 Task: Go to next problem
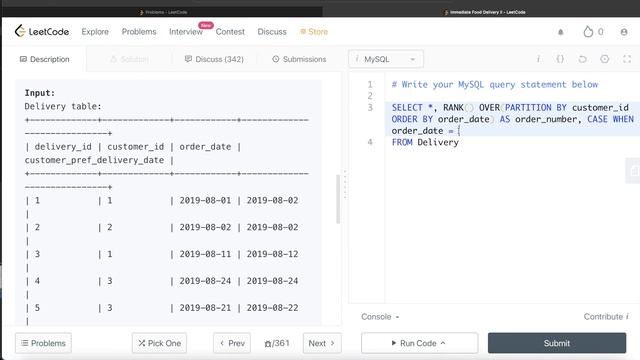point(322,343)
